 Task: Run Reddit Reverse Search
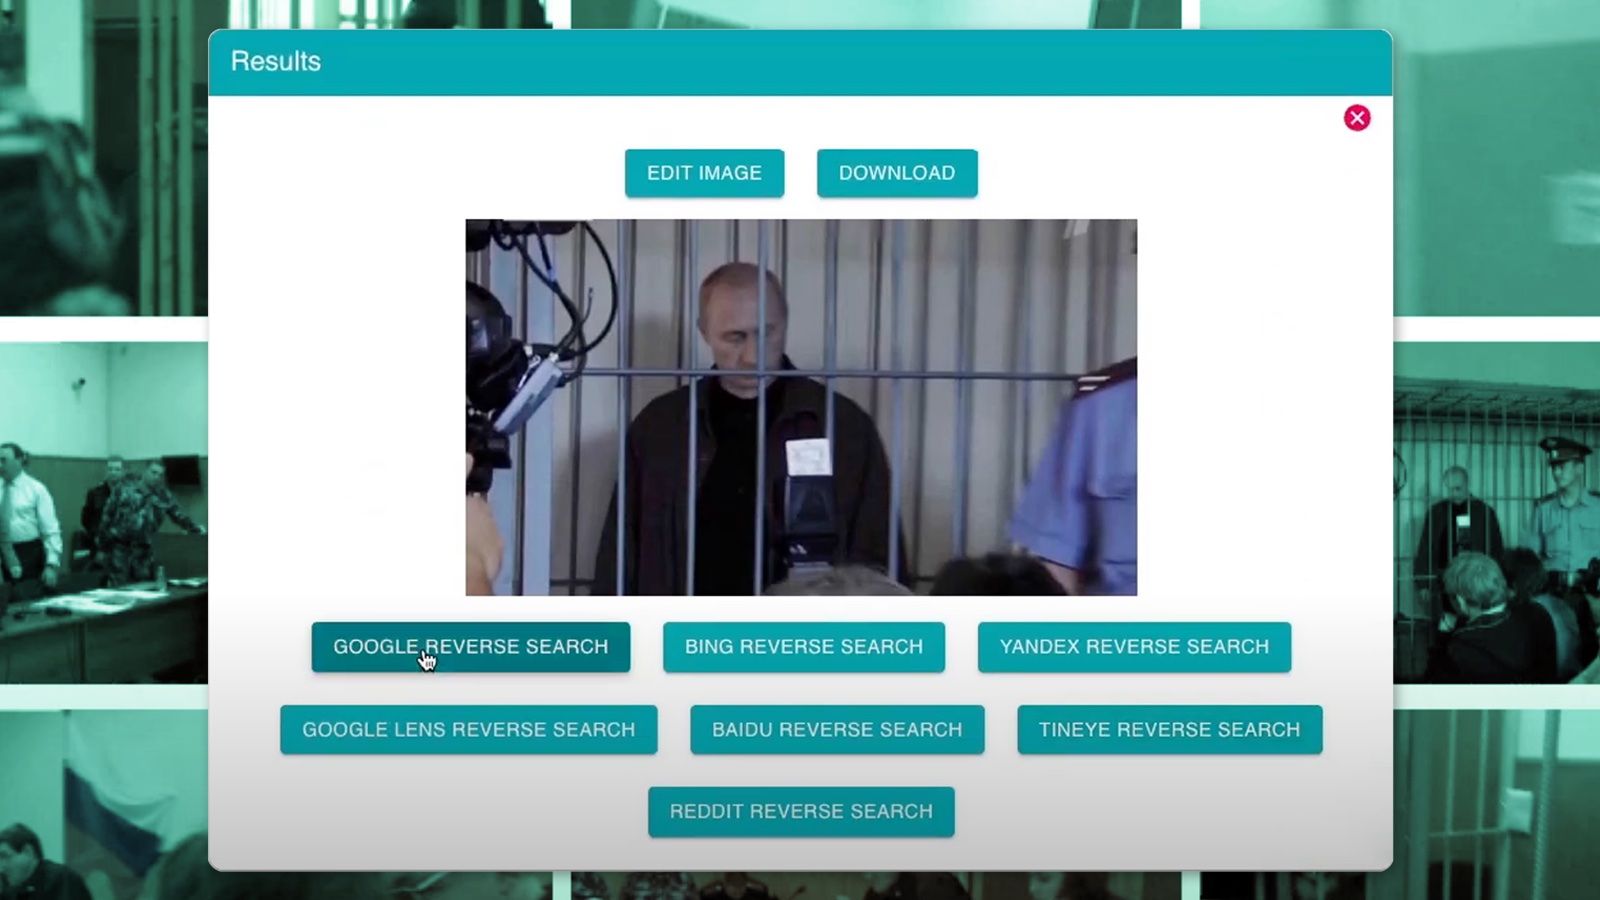coord(800,811)
